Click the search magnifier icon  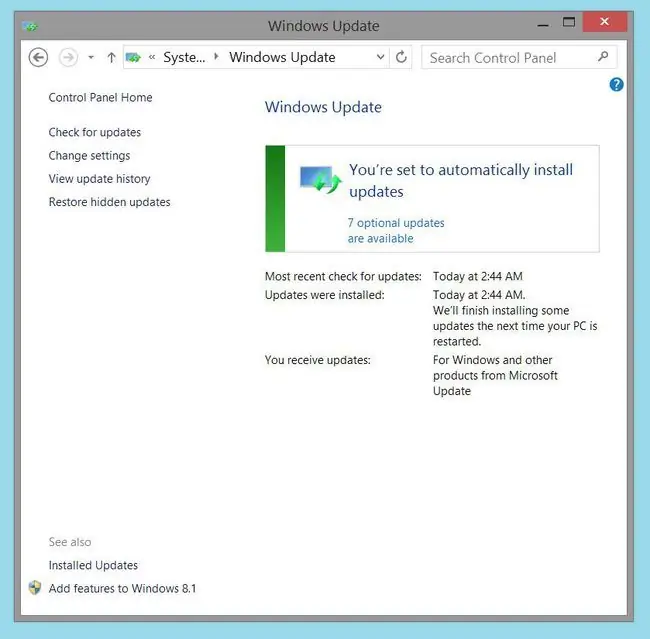pos(603,57)
